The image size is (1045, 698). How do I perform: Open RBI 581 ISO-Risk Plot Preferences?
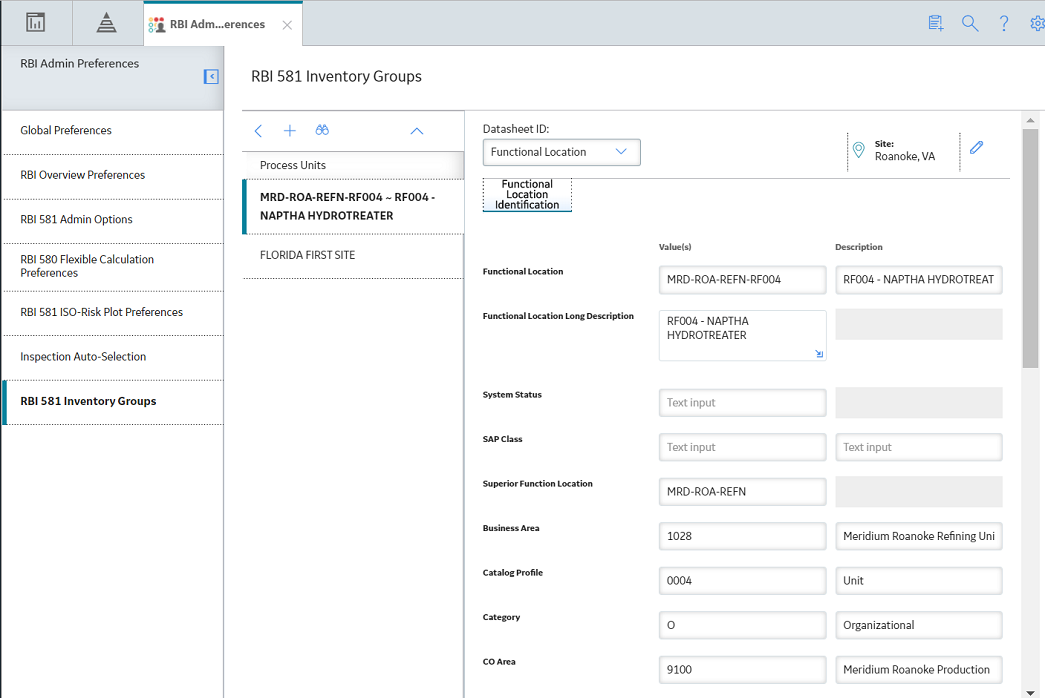[113, 313]
